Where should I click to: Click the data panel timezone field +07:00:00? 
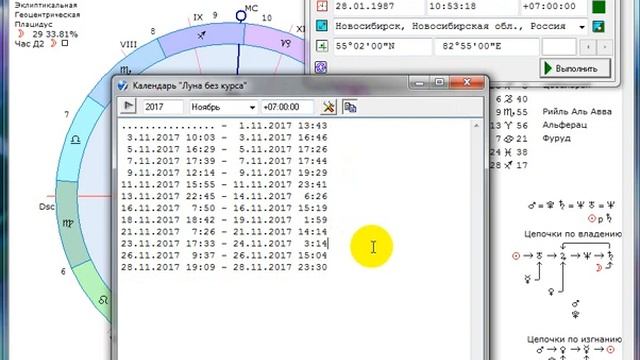[554, 7]
